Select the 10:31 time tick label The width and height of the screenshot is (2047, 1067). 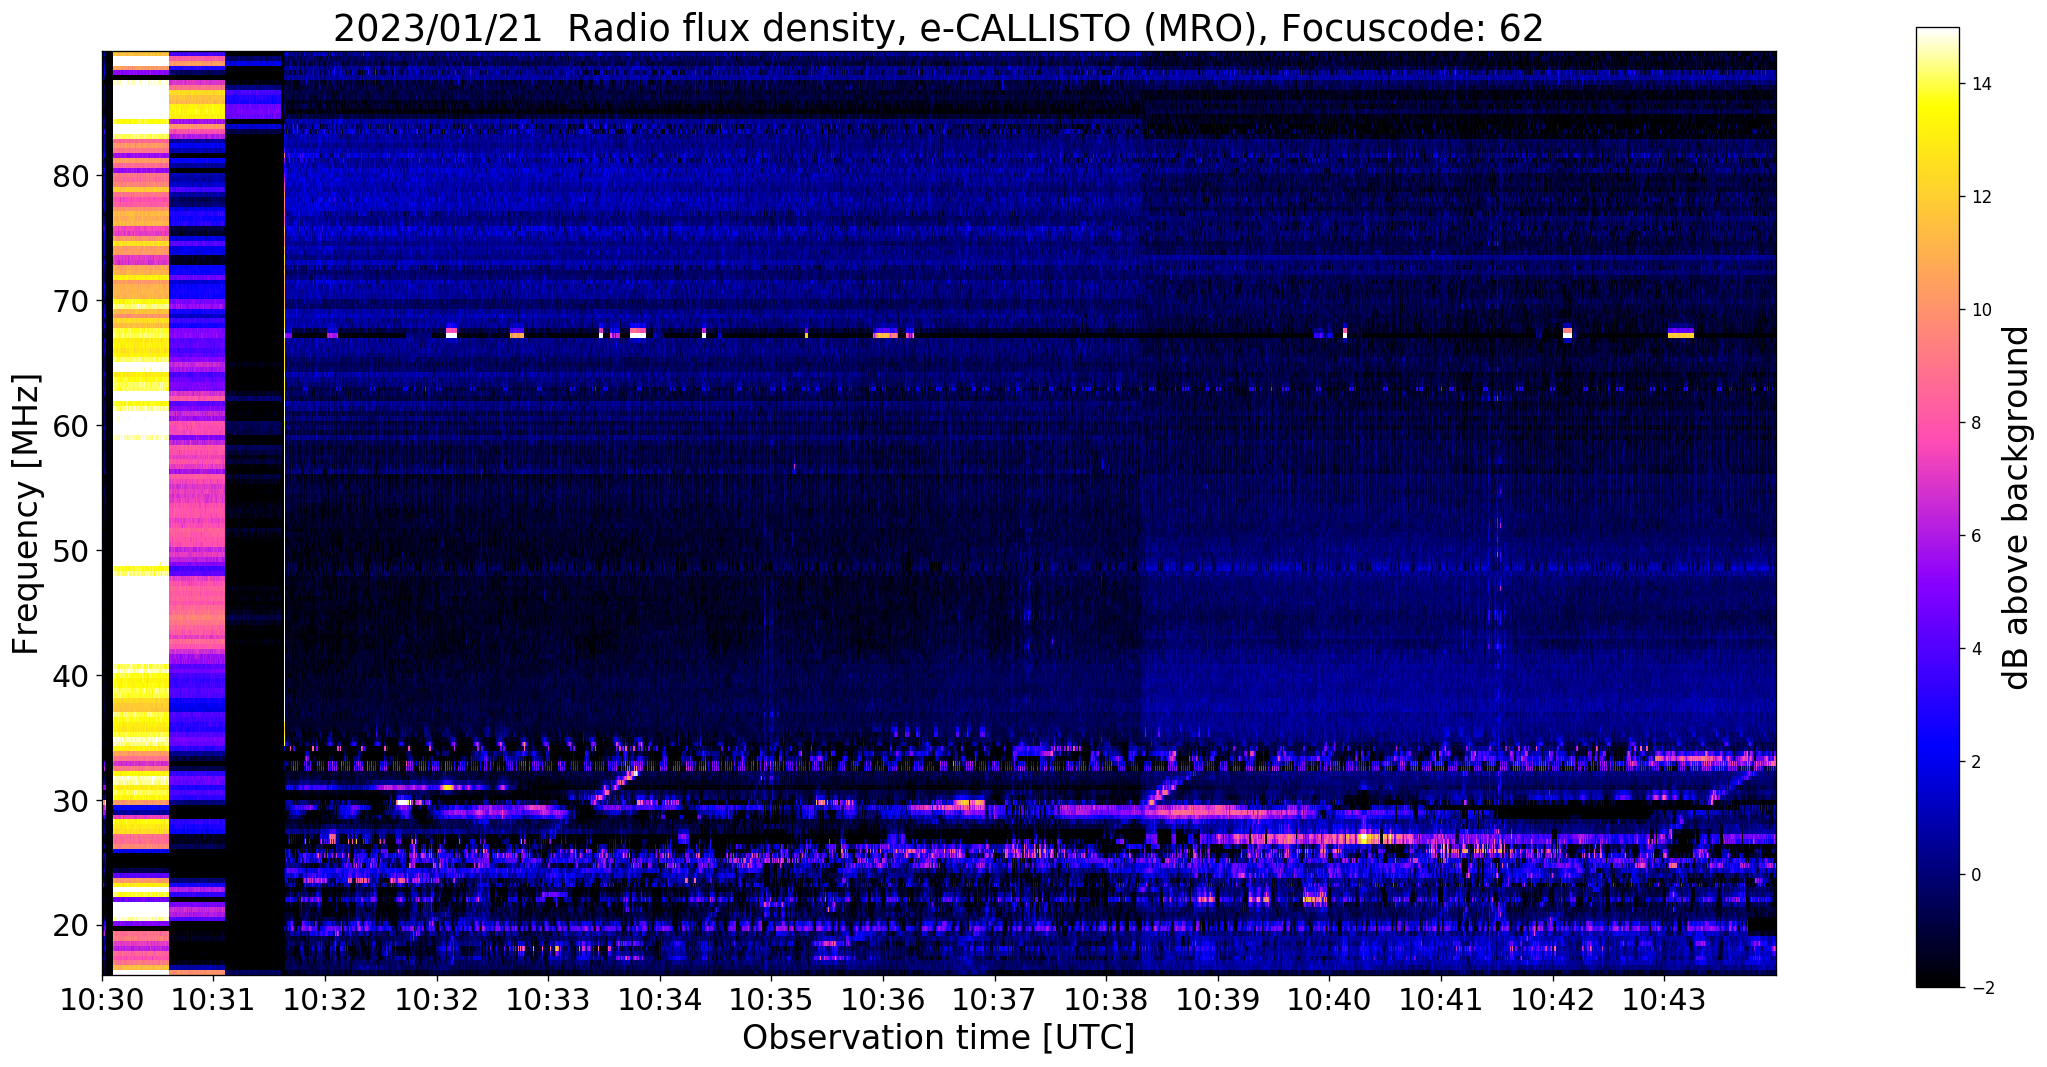[x=213, y=999]
